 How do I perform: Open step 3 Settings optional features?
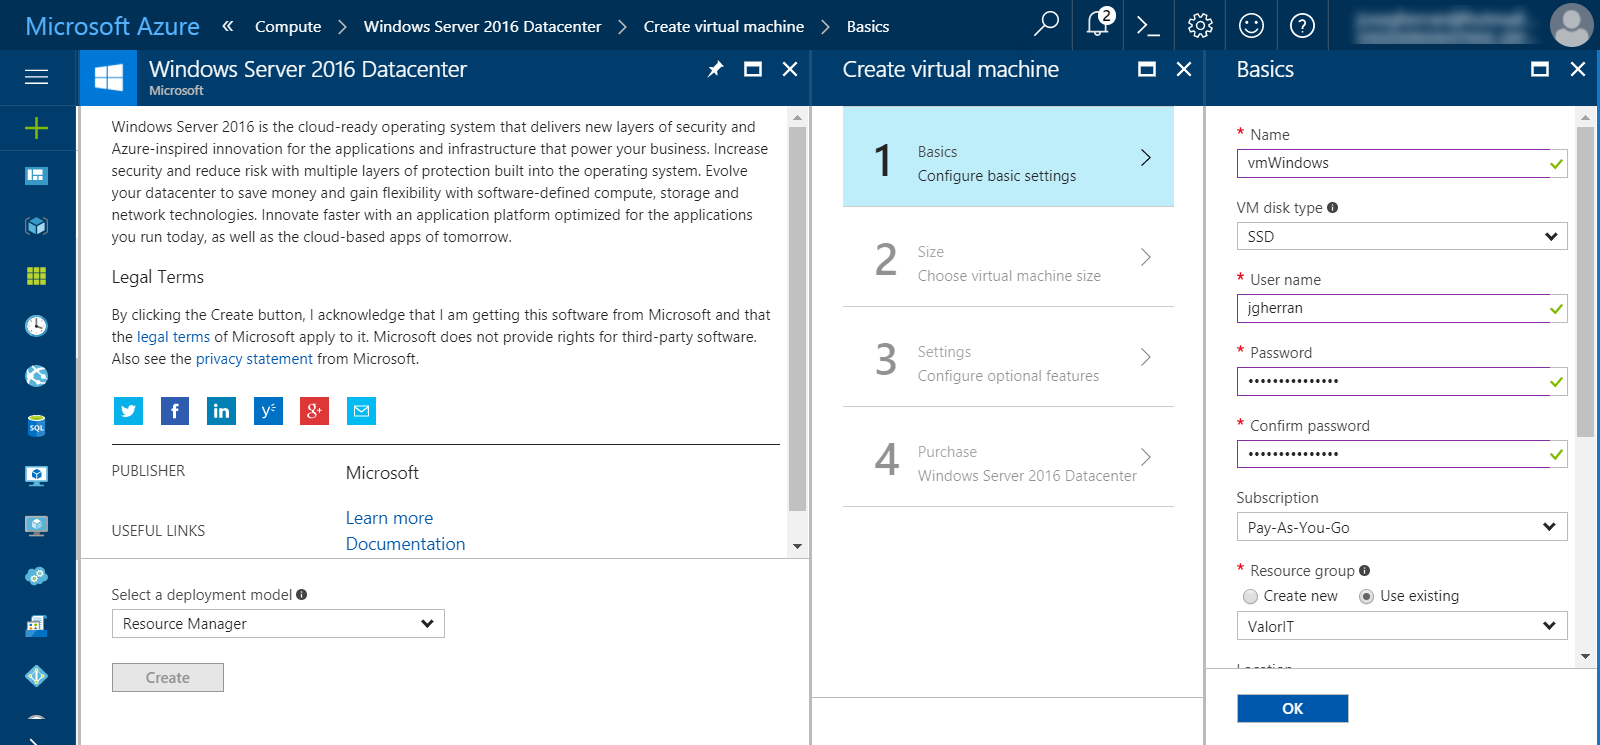(1008, 357)
